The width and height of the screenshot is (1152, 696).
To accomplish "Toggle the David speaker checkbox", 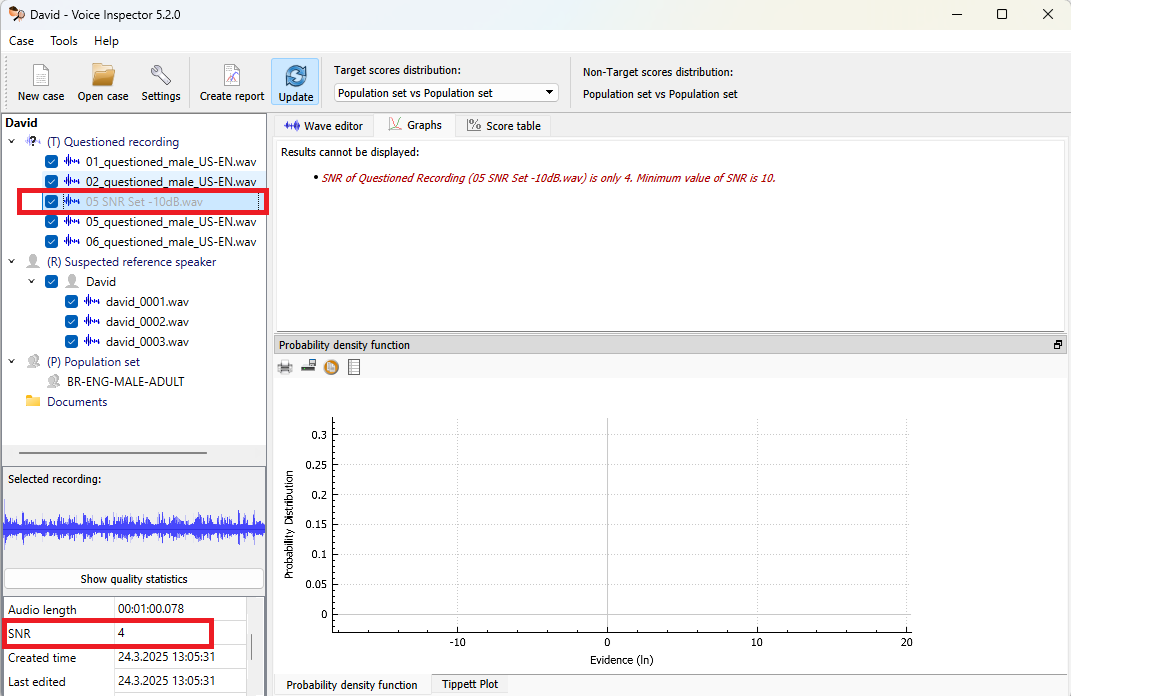I will click(51, 281).
